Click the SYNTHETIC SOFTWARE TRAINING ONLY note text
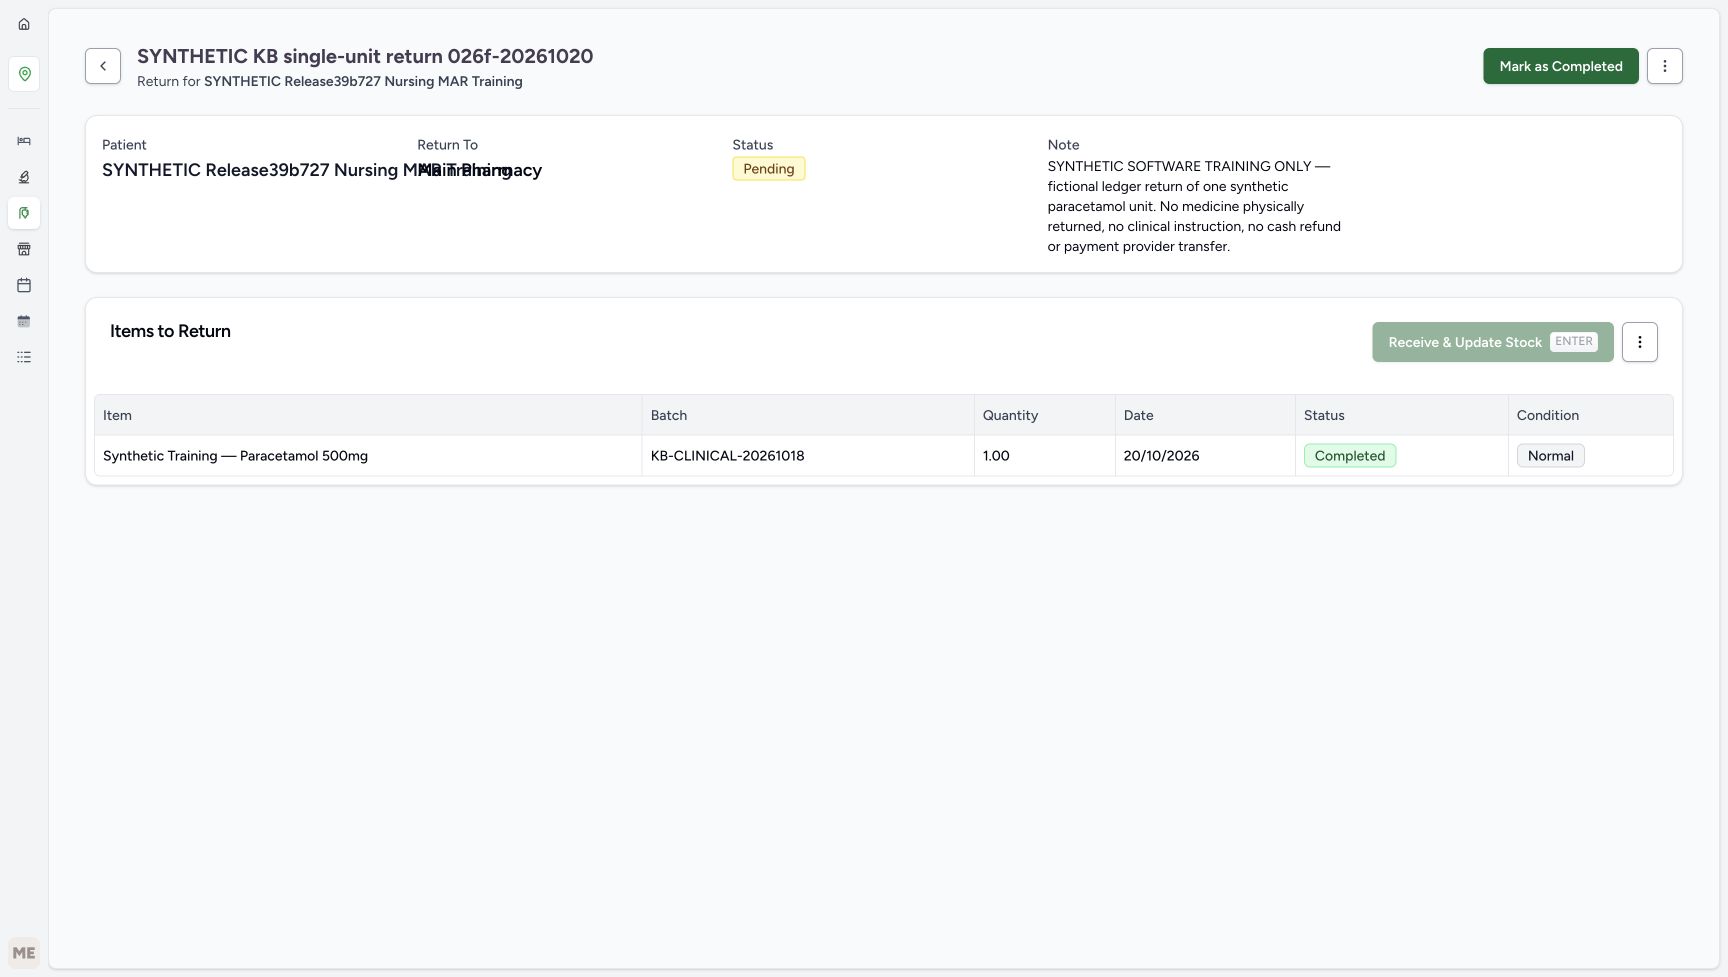Screen dimensions: 1728x977 point(1194,206)
